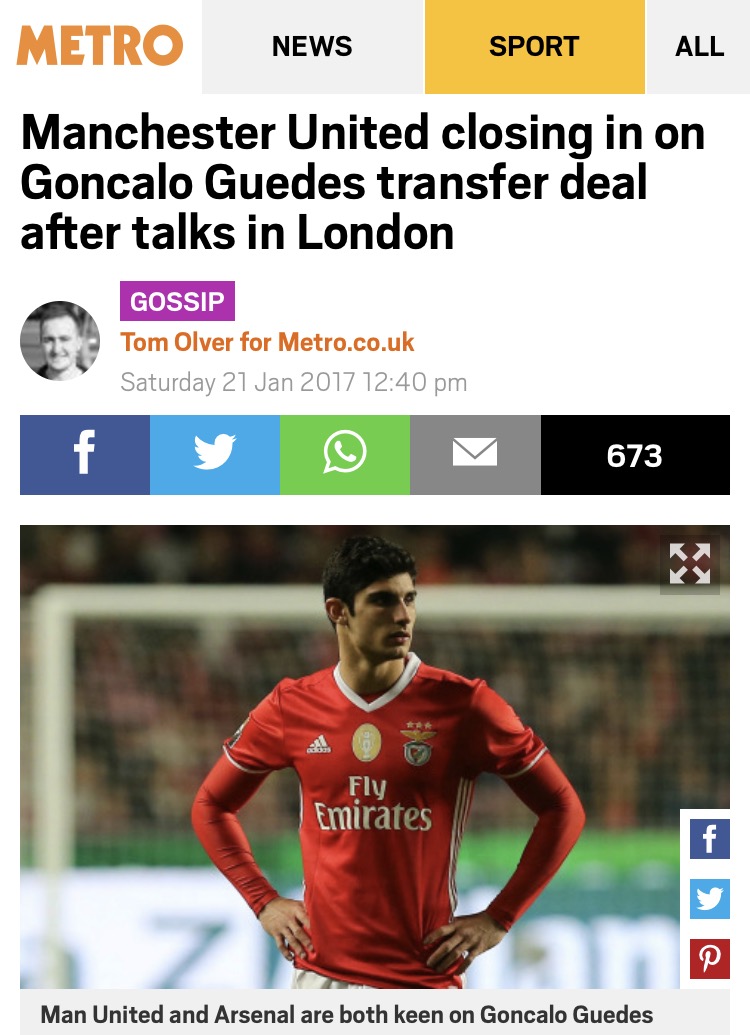The image size is (750, 1035).
Task: Click the Manchester United article headline
Action: (x=363, y=183)
